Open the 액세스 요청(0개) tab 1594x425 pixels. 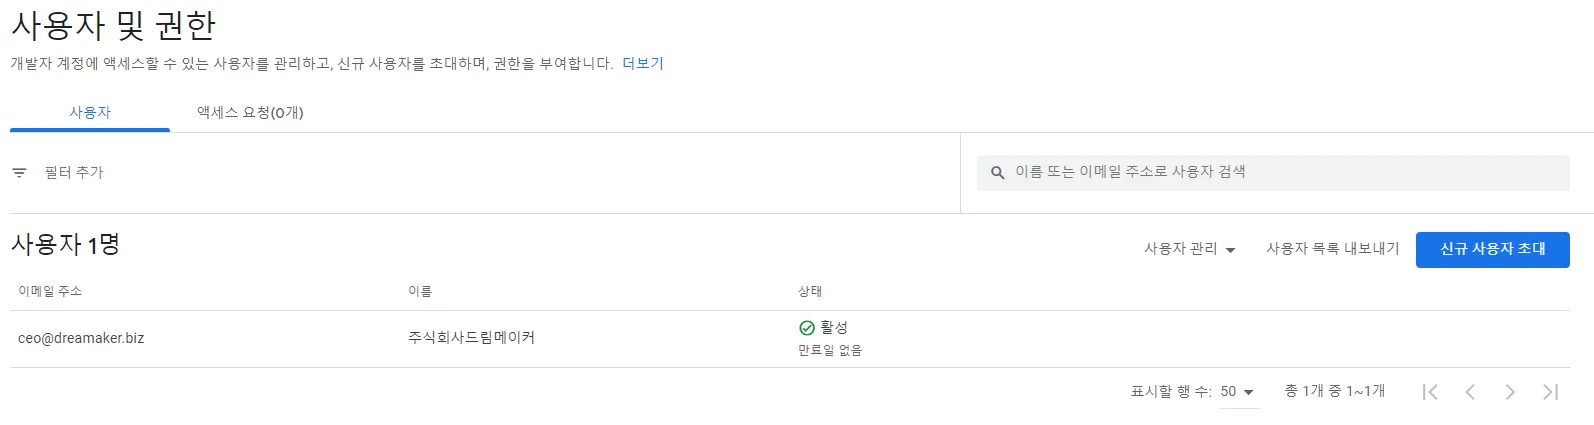tap(250, 113)
